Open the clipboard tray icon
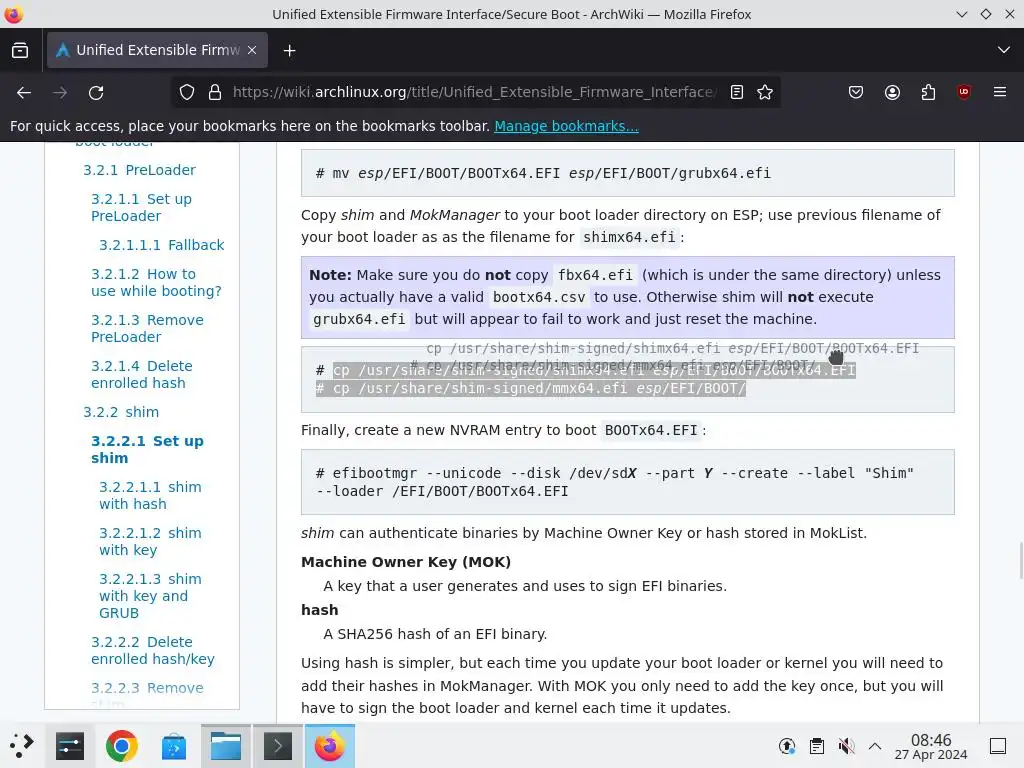Image resolution: width=1024 pixels, height=768 pixels. 816,746
